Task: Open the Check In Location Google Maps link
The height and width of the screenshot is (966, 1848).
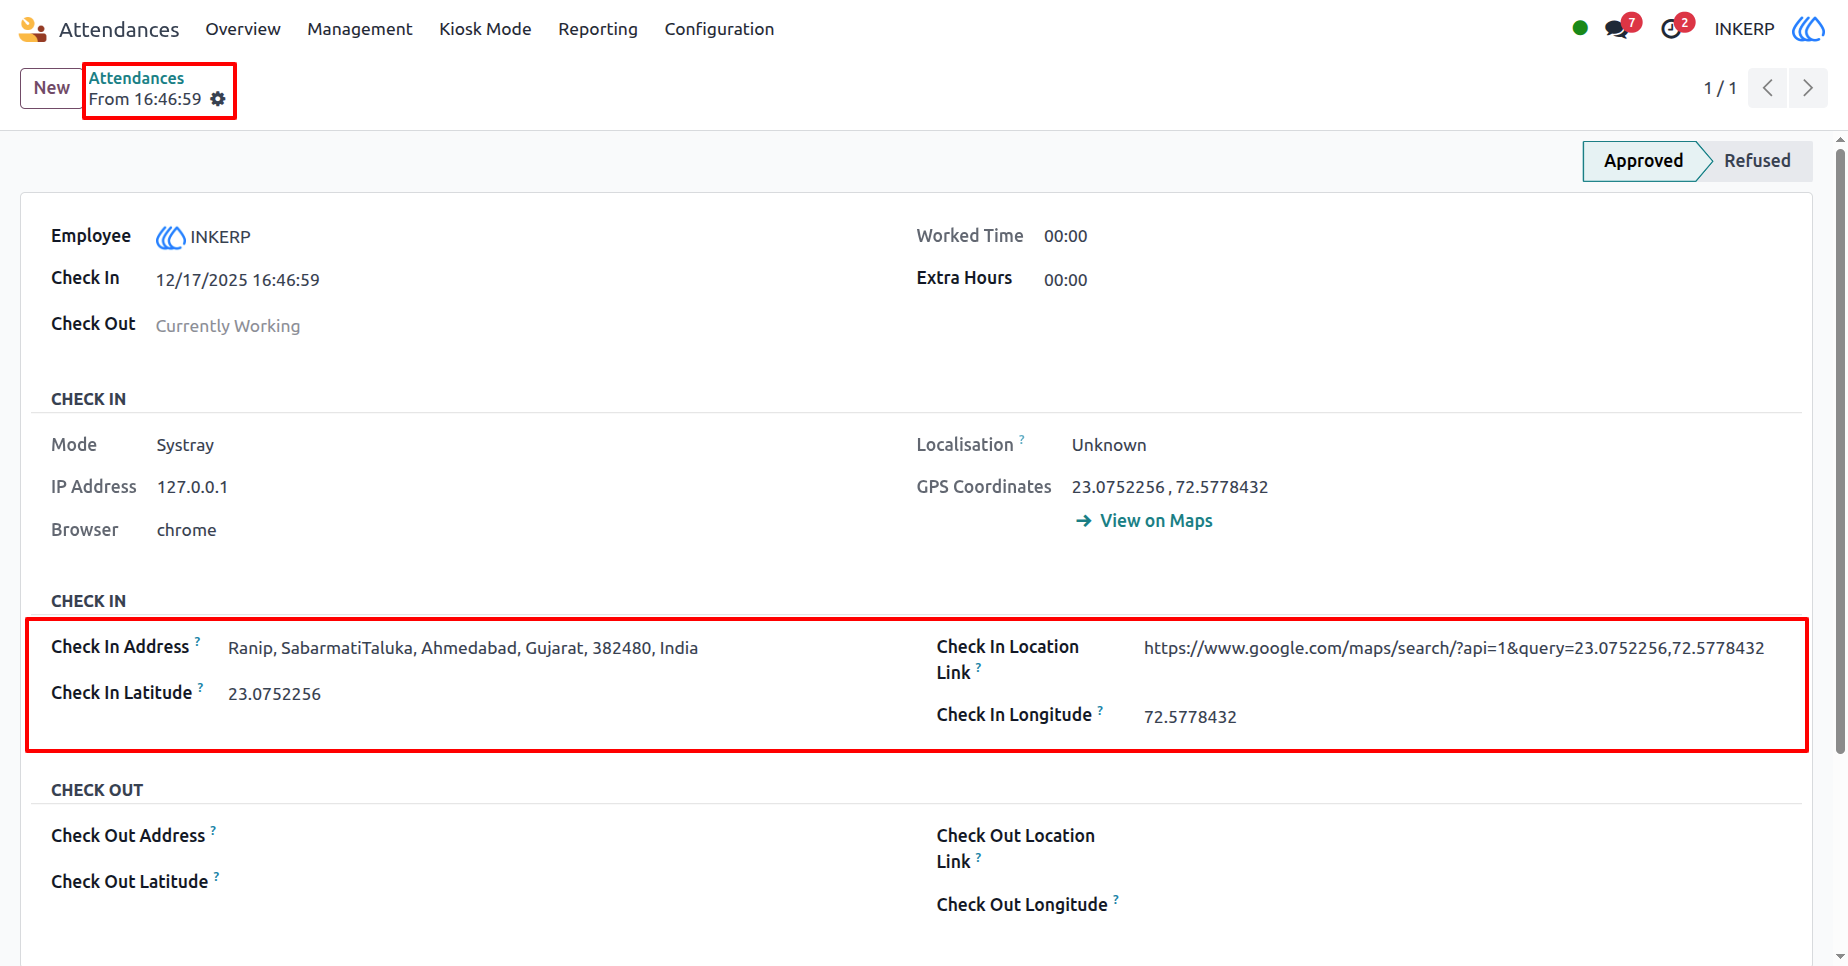Action: pos(1454,648)
